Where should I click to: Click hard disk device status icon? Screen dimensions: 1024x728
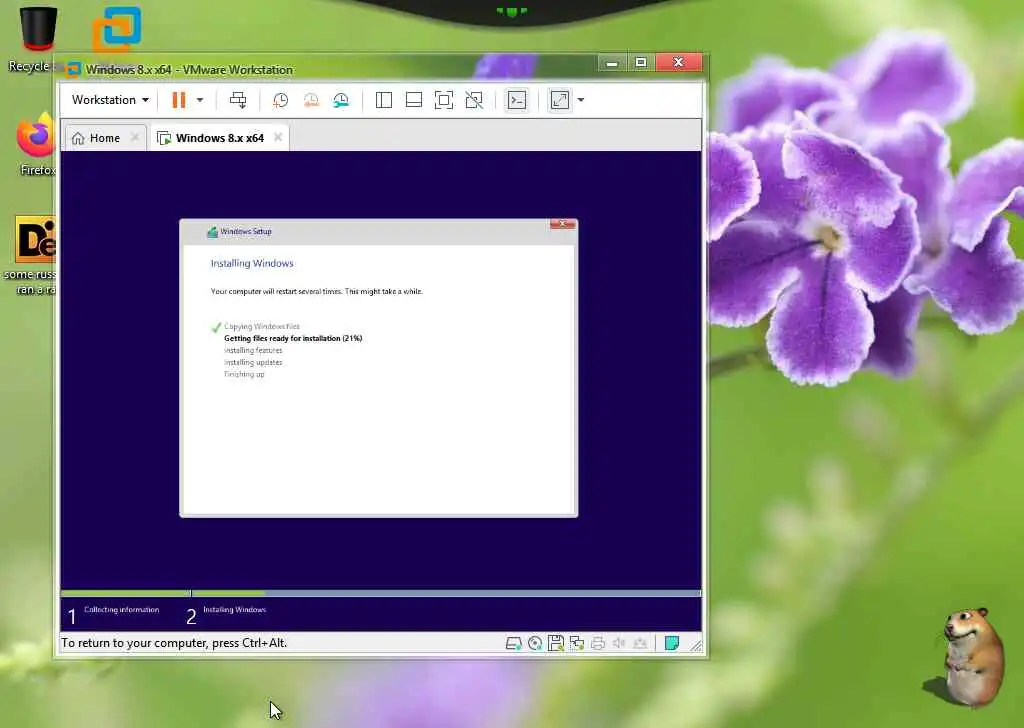[513, 644]
